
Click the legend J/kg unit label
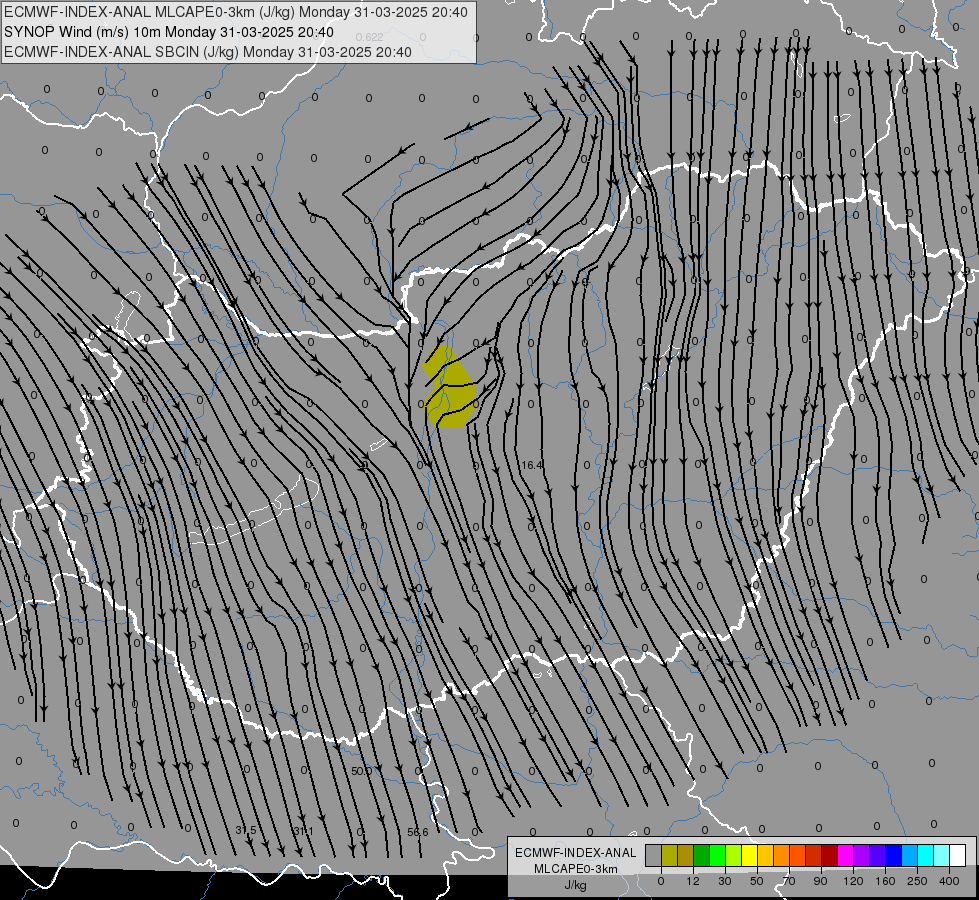click(x=576, y=885)
